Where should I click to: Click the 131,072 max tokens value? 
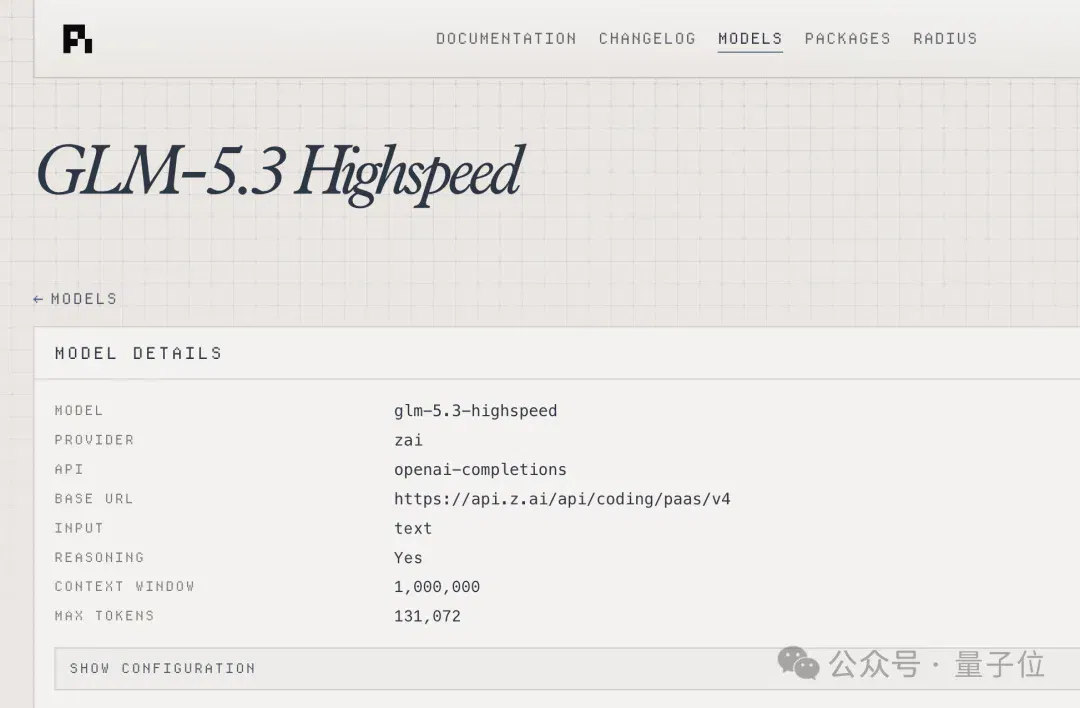tap(427, 616)
